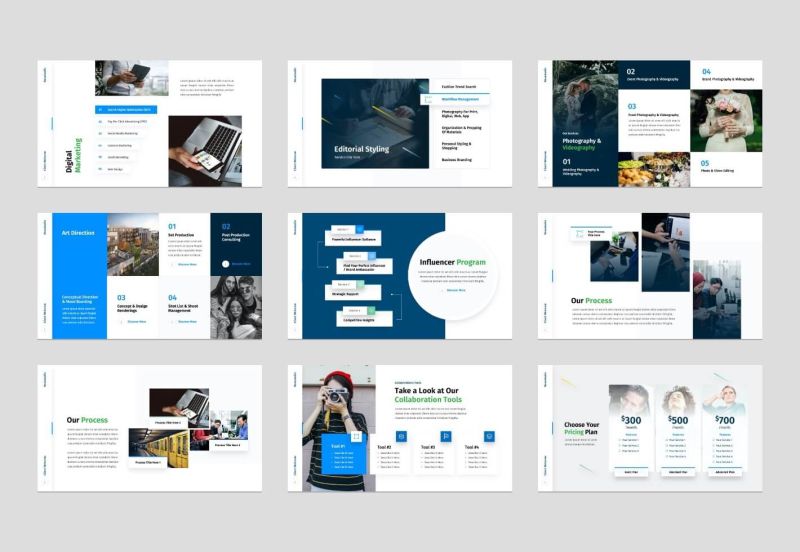
Task: Click the flag icon above Tool #3
Action: coord(445,437)
